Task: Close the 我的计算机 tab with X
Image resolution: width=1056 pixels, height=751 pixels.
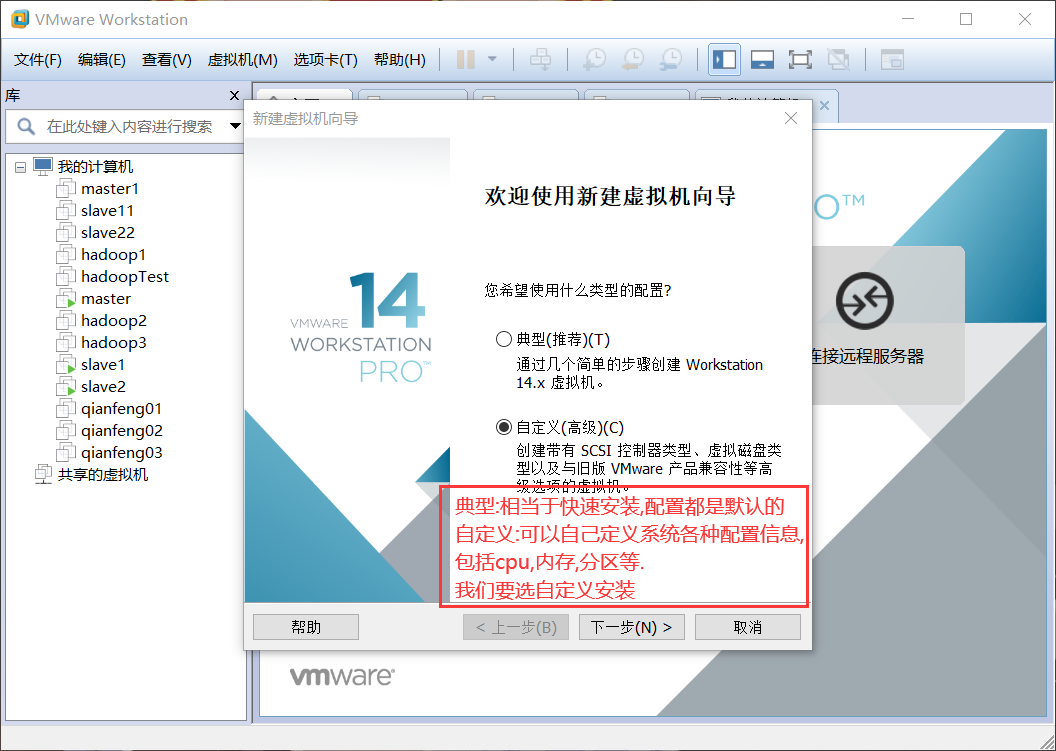Action: 824,106
